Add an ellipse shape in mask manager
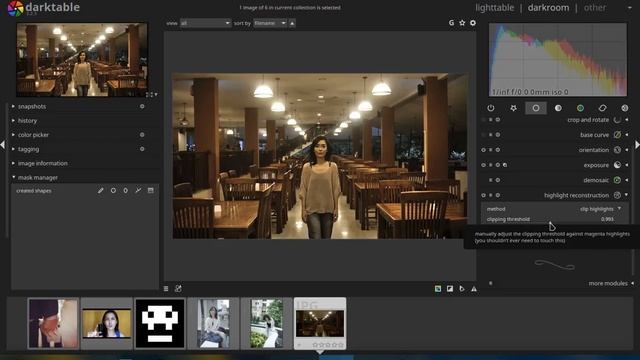Image resolution: width=640 pixels, height=360 pixels. point(125,191)
